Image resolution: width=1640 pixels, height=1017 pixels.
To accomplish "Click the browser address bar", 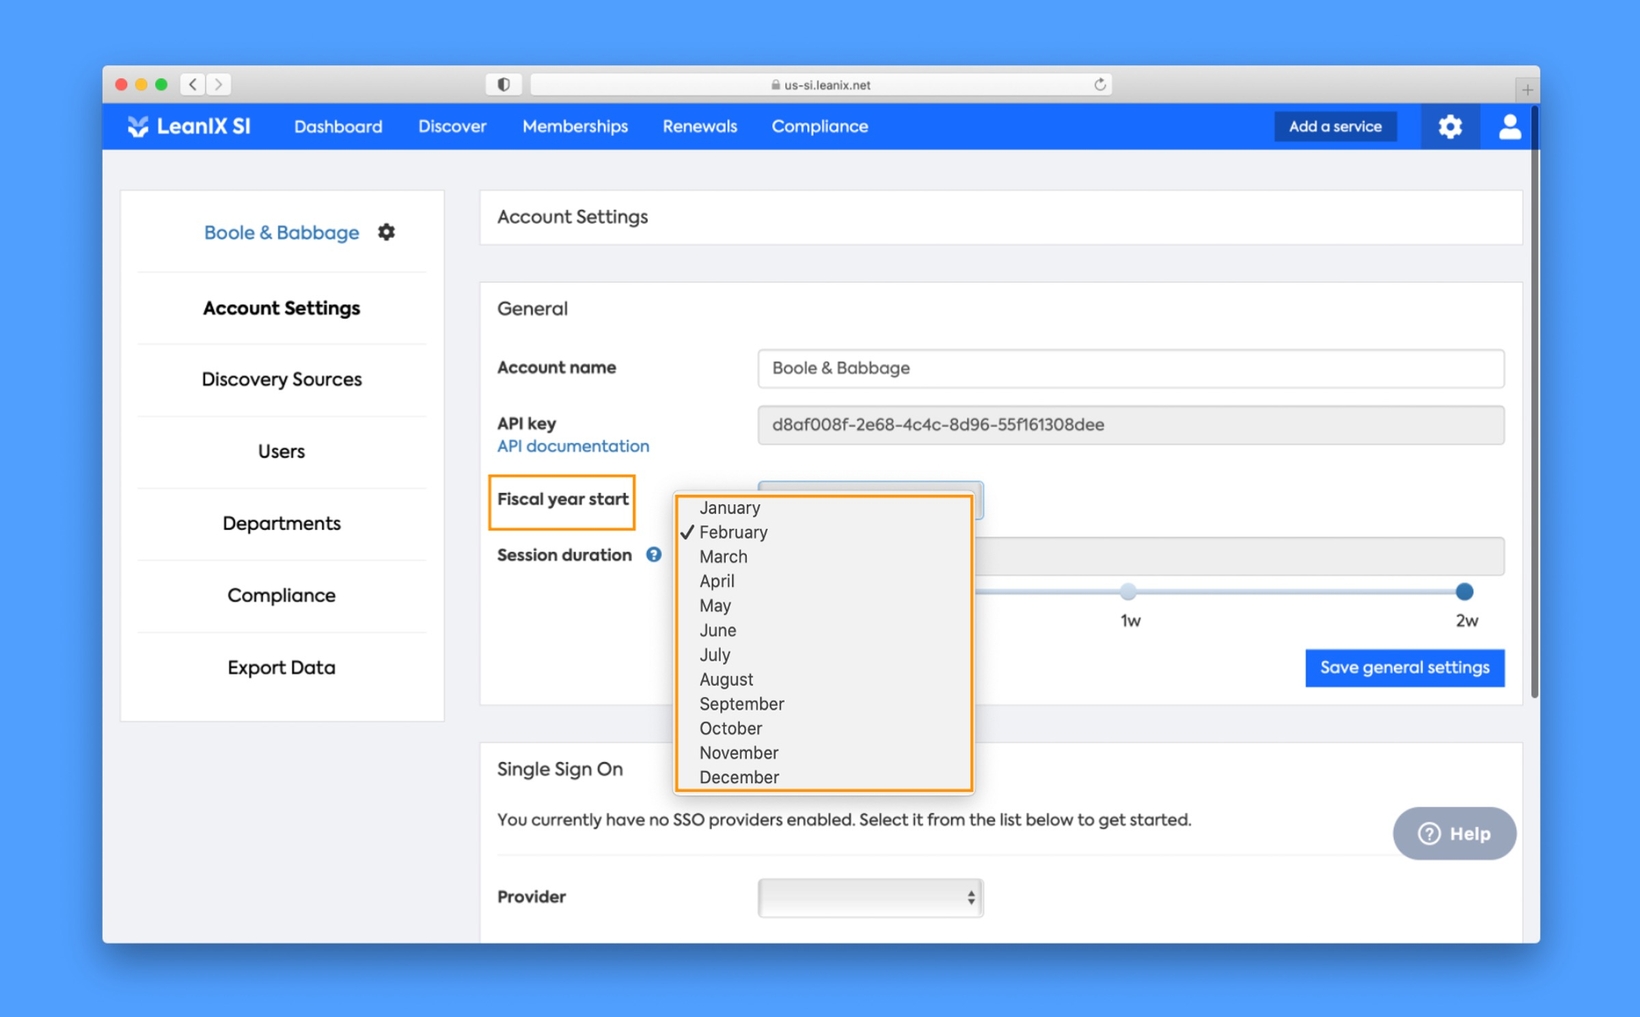I will [821, 85].
